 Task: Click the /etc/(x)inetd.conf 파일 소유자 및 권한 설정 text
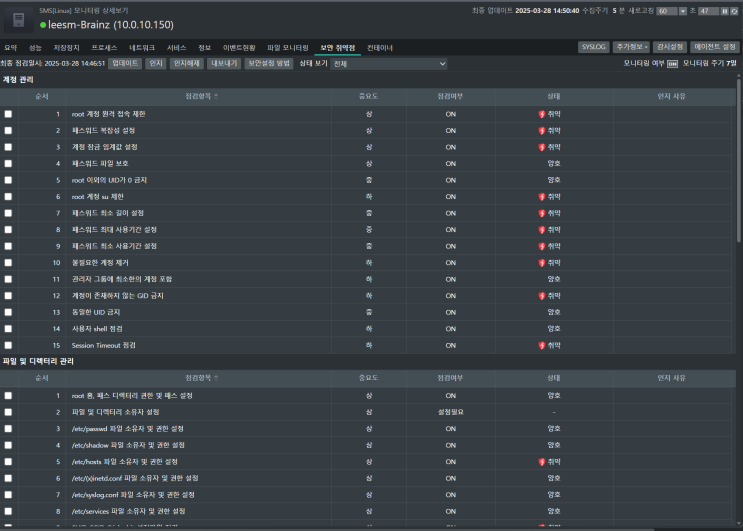coord(135,478)
